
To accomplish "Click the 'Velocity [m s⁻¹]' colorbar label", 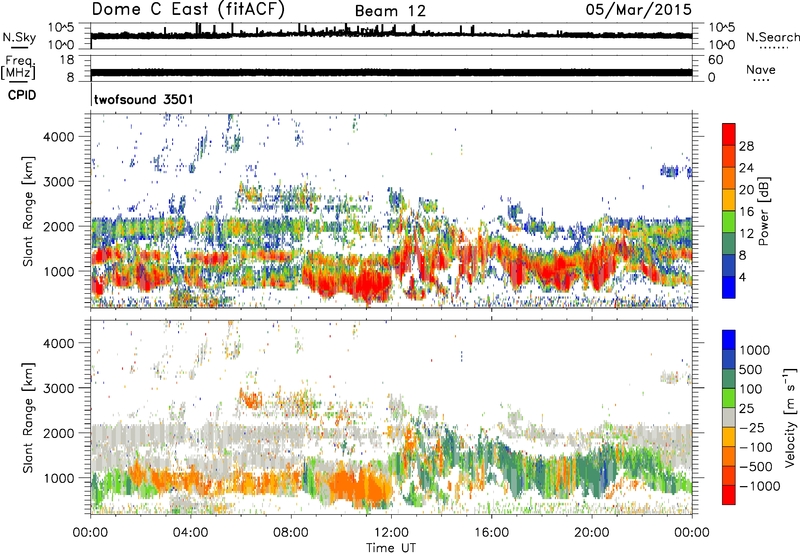I will click(790, 417).
